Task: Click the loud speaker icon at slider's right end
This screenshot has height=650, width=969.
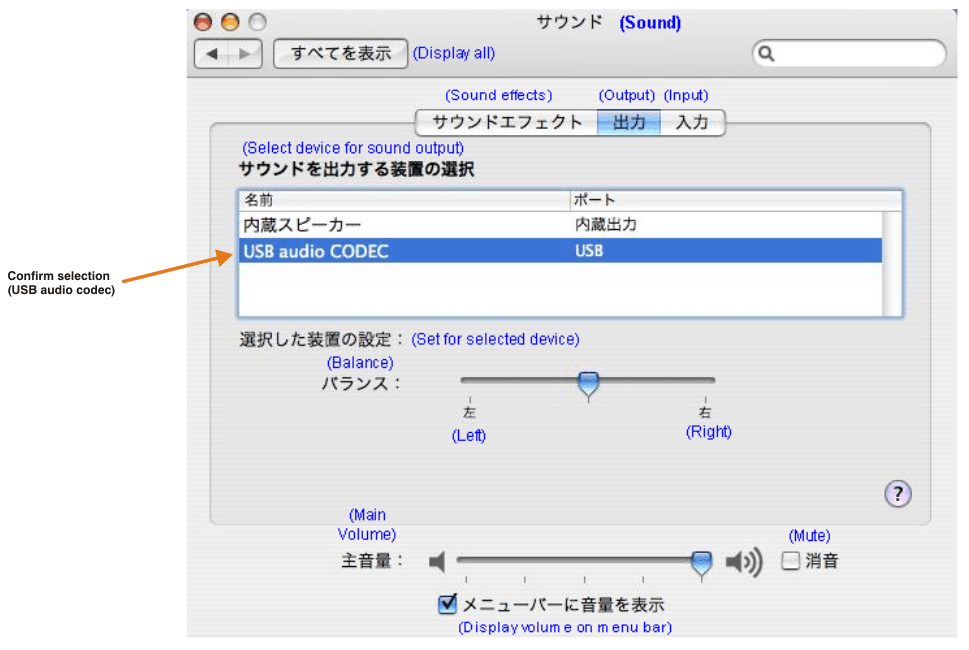Action: (x=741, y=562)
